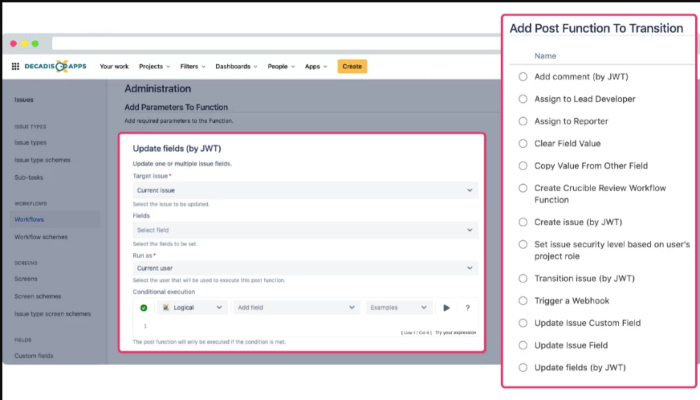700x400 pixels.
Task: Select Update Issue Custom Field radio button
Action: [523, 323]
